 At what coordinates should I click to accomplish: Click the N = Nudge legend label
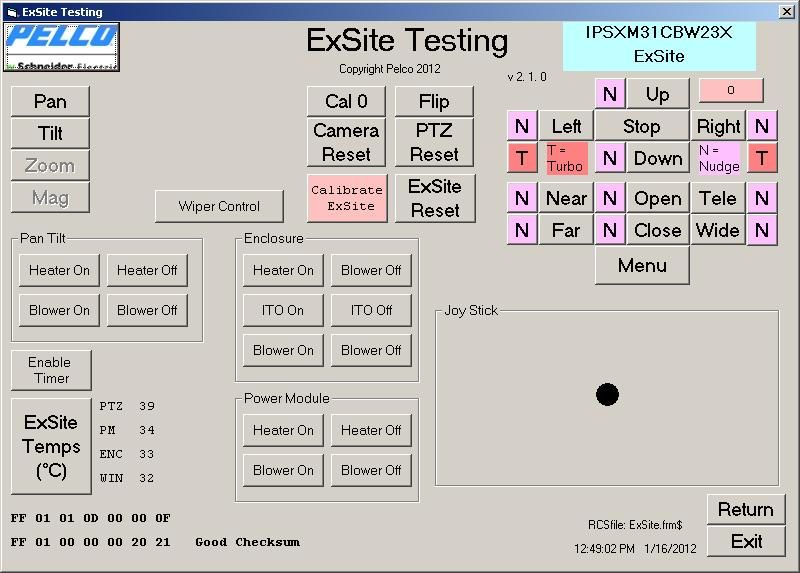719,158
